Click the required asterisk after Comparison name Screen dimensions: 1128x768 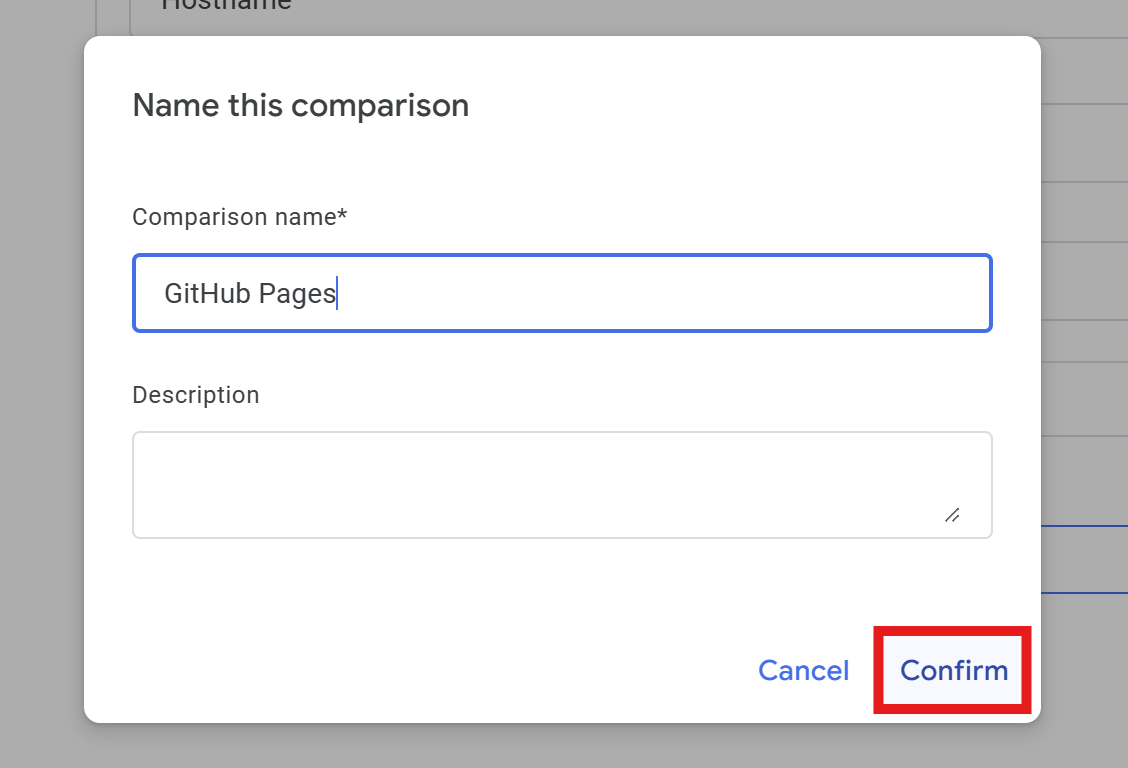[x=342, y=216]
